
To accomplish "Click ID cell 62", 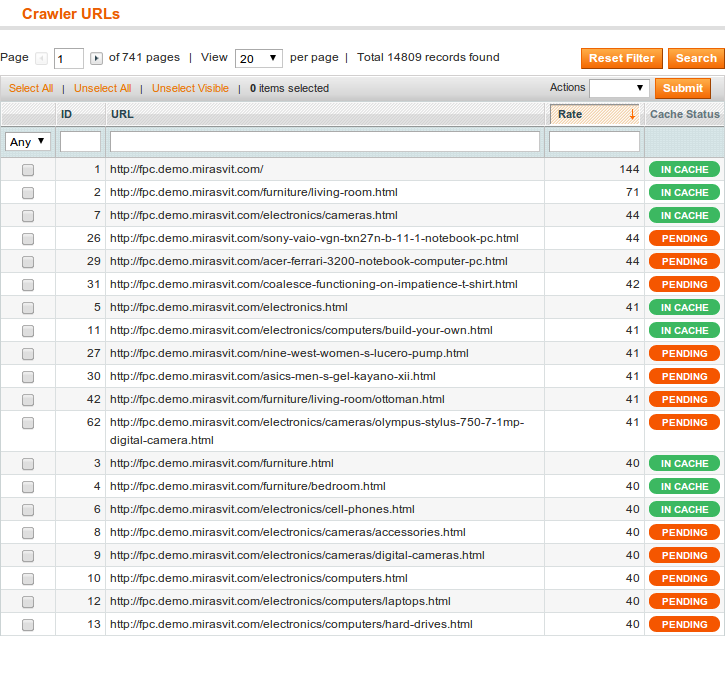I will tap(93, 423).
